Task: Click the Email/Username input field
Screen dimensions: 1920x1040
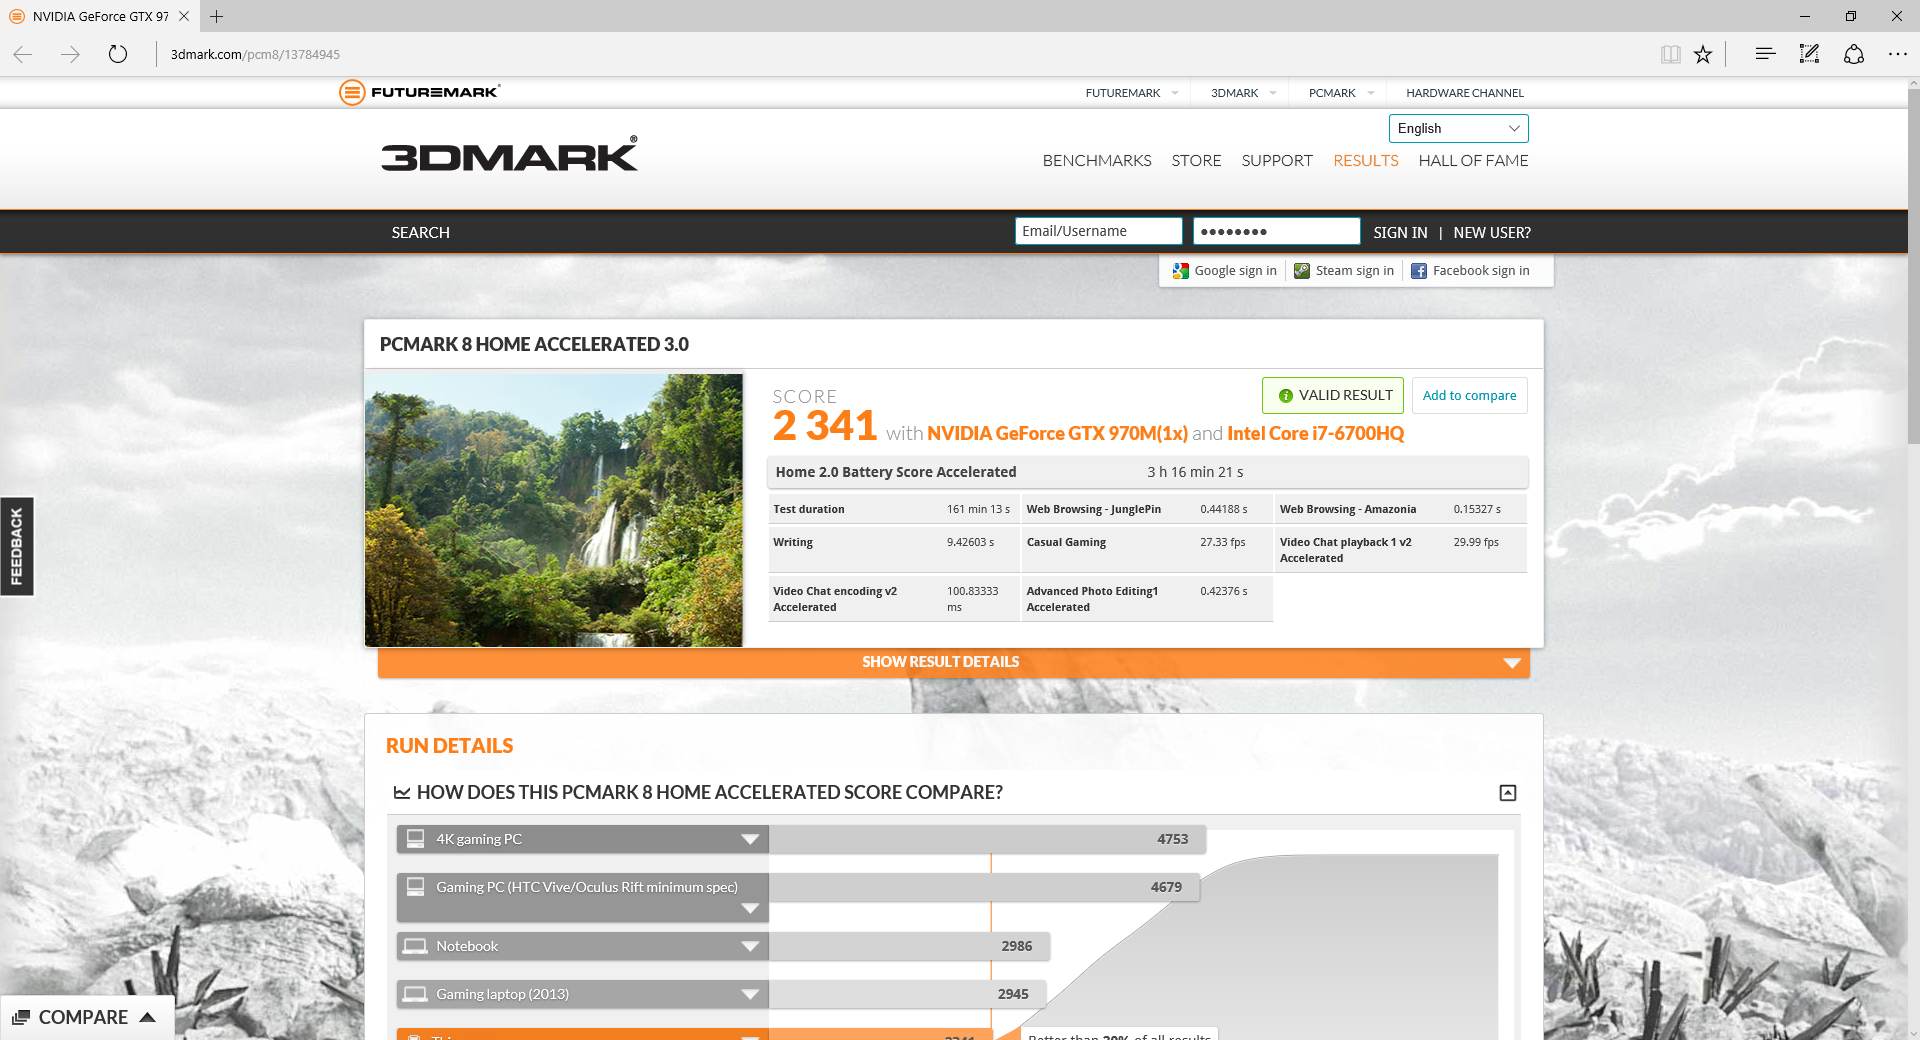Action: coord(1098,231)
